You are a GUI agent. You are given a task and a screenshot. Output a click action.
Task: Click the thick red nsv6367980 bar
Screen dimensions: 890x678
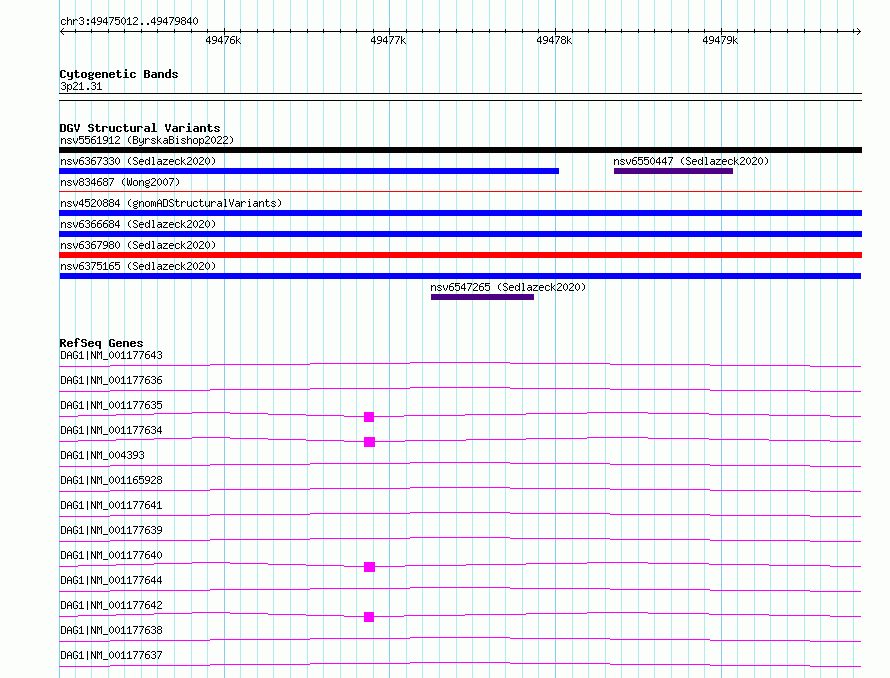pyautogui.click(x=460, y=255)
